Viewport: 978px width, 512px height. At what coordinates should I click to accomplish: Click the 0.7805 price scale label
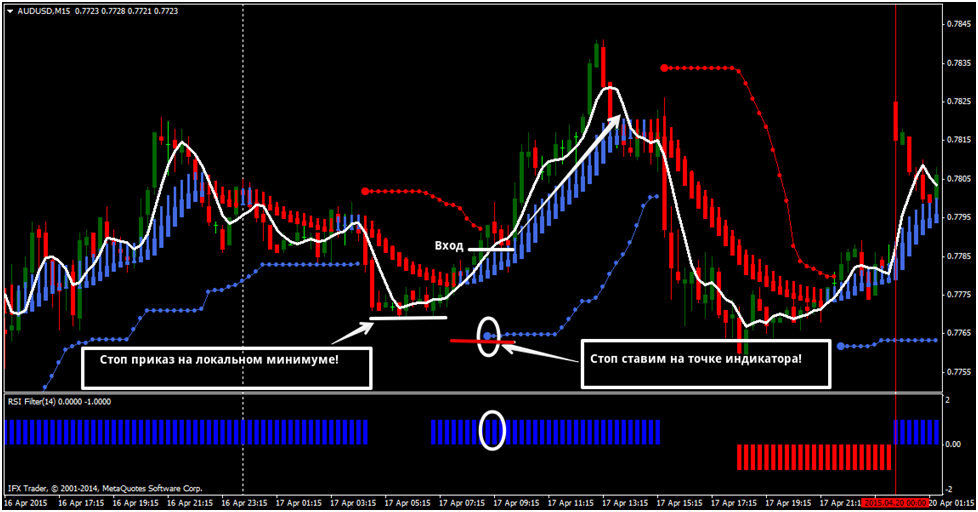(957, 179)
